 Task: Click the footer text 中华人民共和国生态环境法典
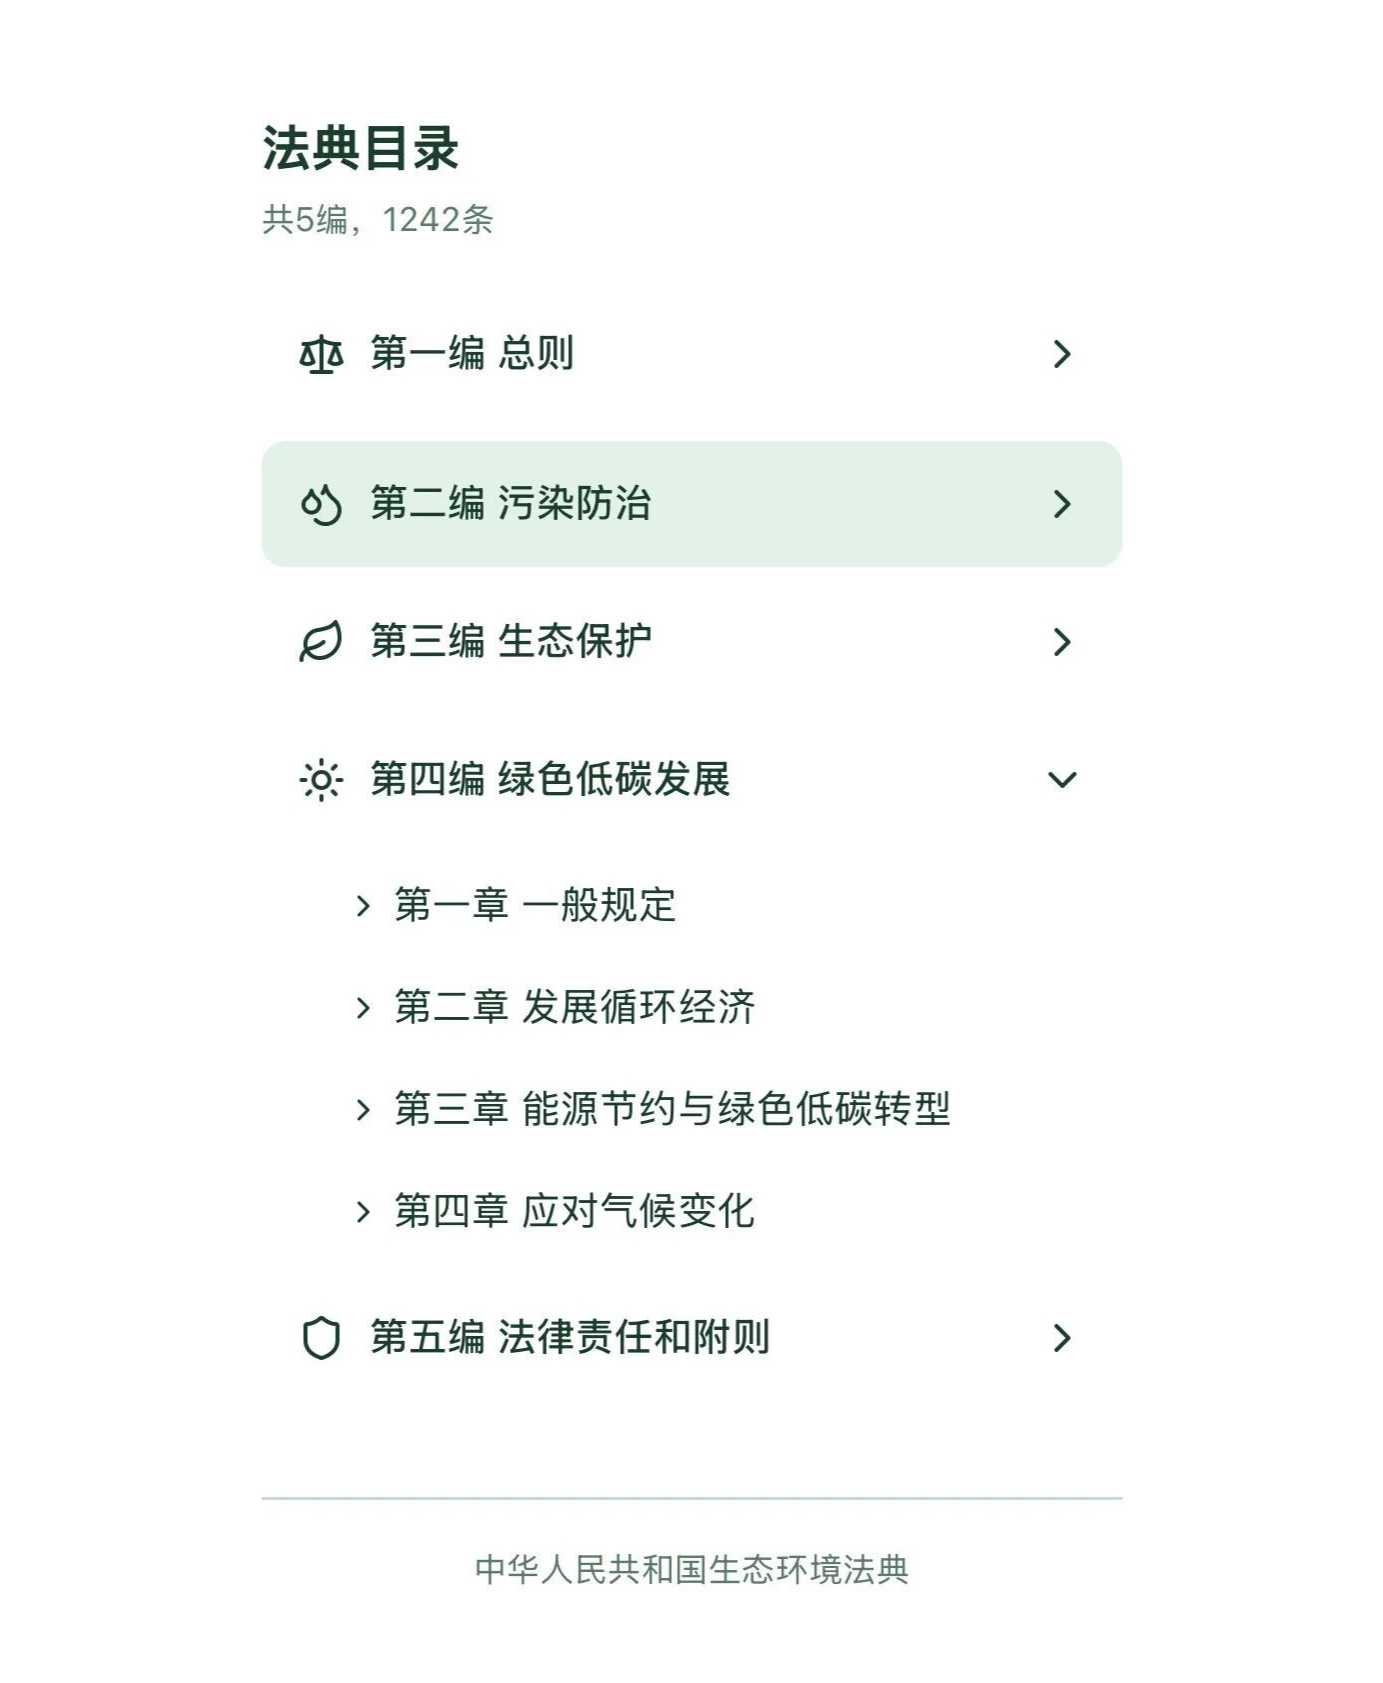click(x=691, y=1570)
